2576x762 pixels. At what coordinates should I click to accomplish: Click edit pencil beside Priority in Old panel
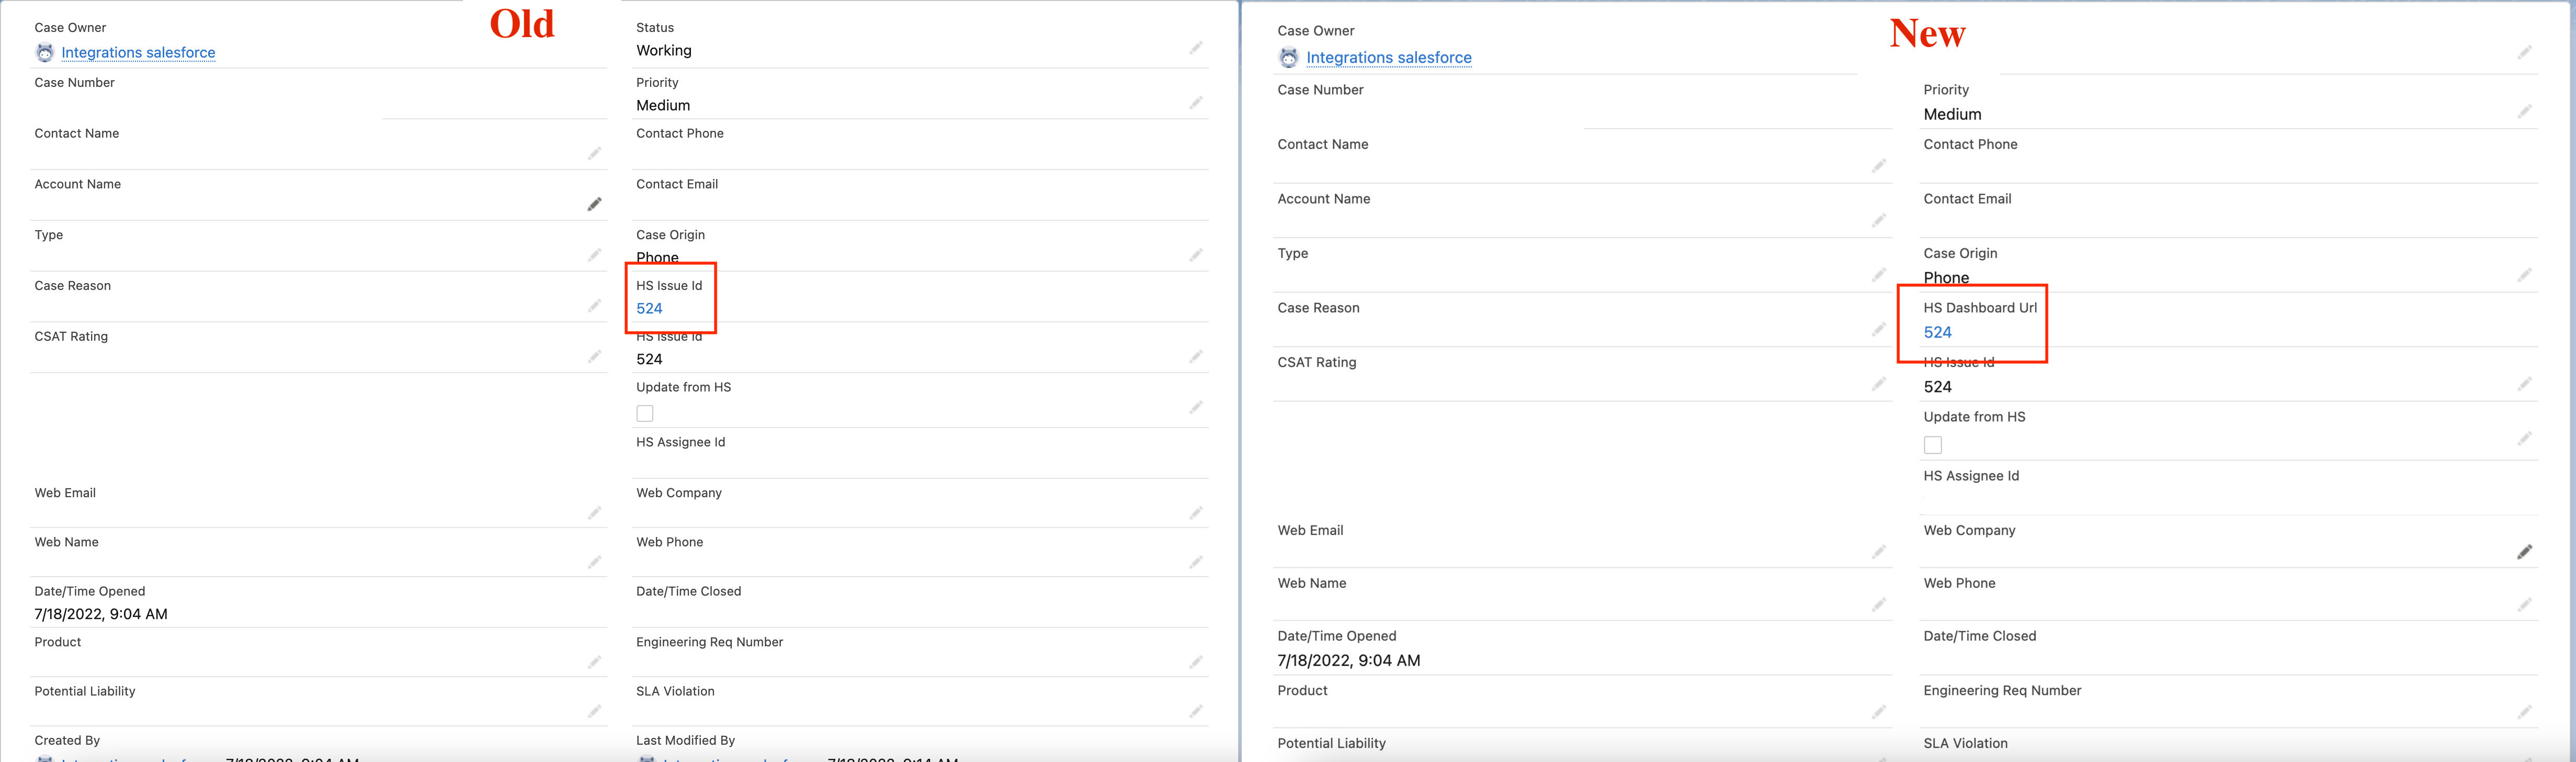[x=1195, y=103]
